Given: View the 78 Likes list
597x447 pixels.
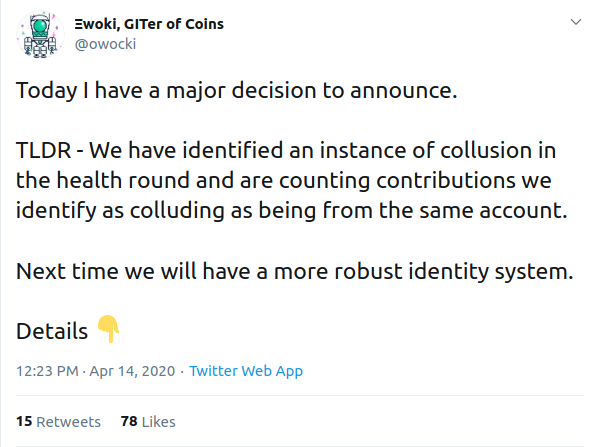Looking at the screenshot, I should 148,421.
